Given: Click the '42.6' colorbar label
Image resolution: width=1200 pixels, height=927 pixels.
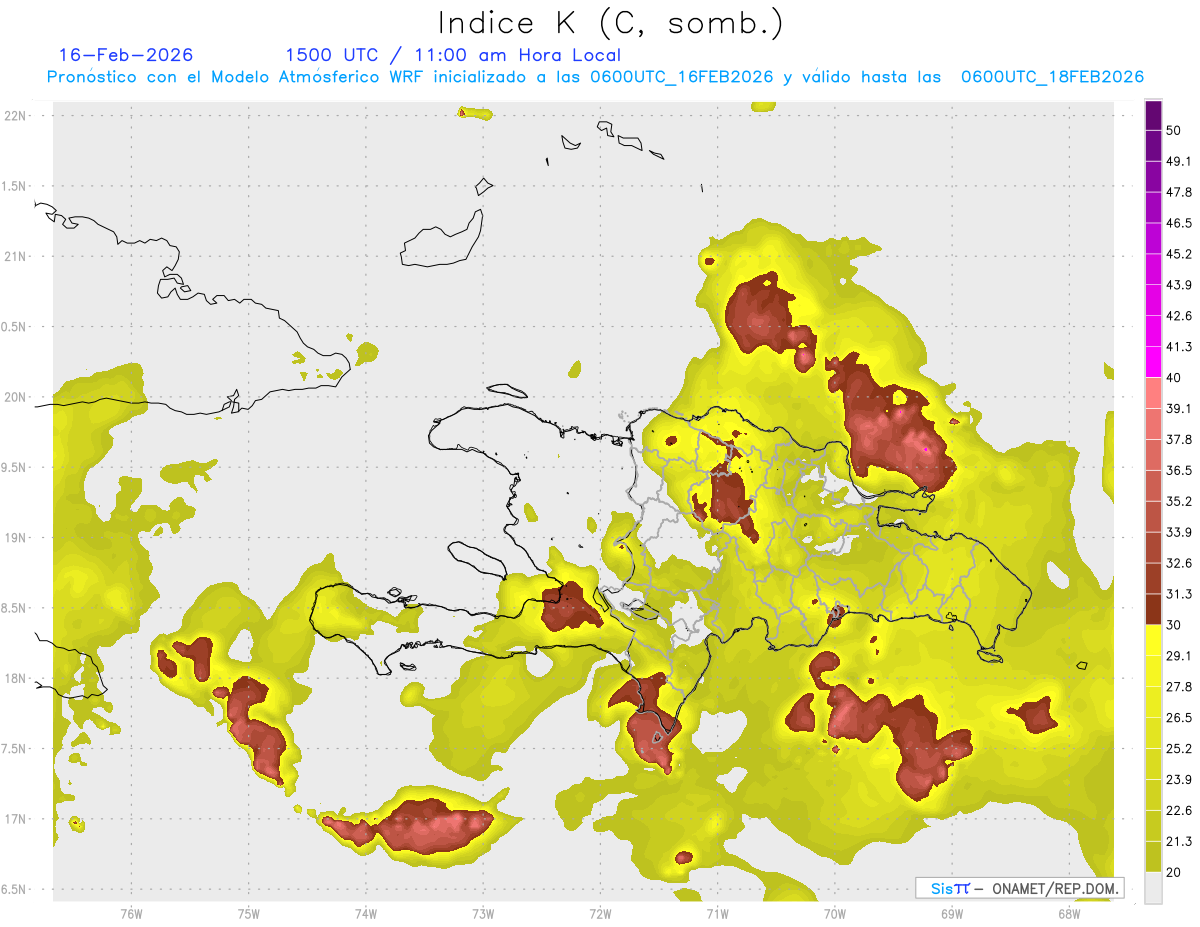Looking at the screenshot, I should coord(1179,316).
